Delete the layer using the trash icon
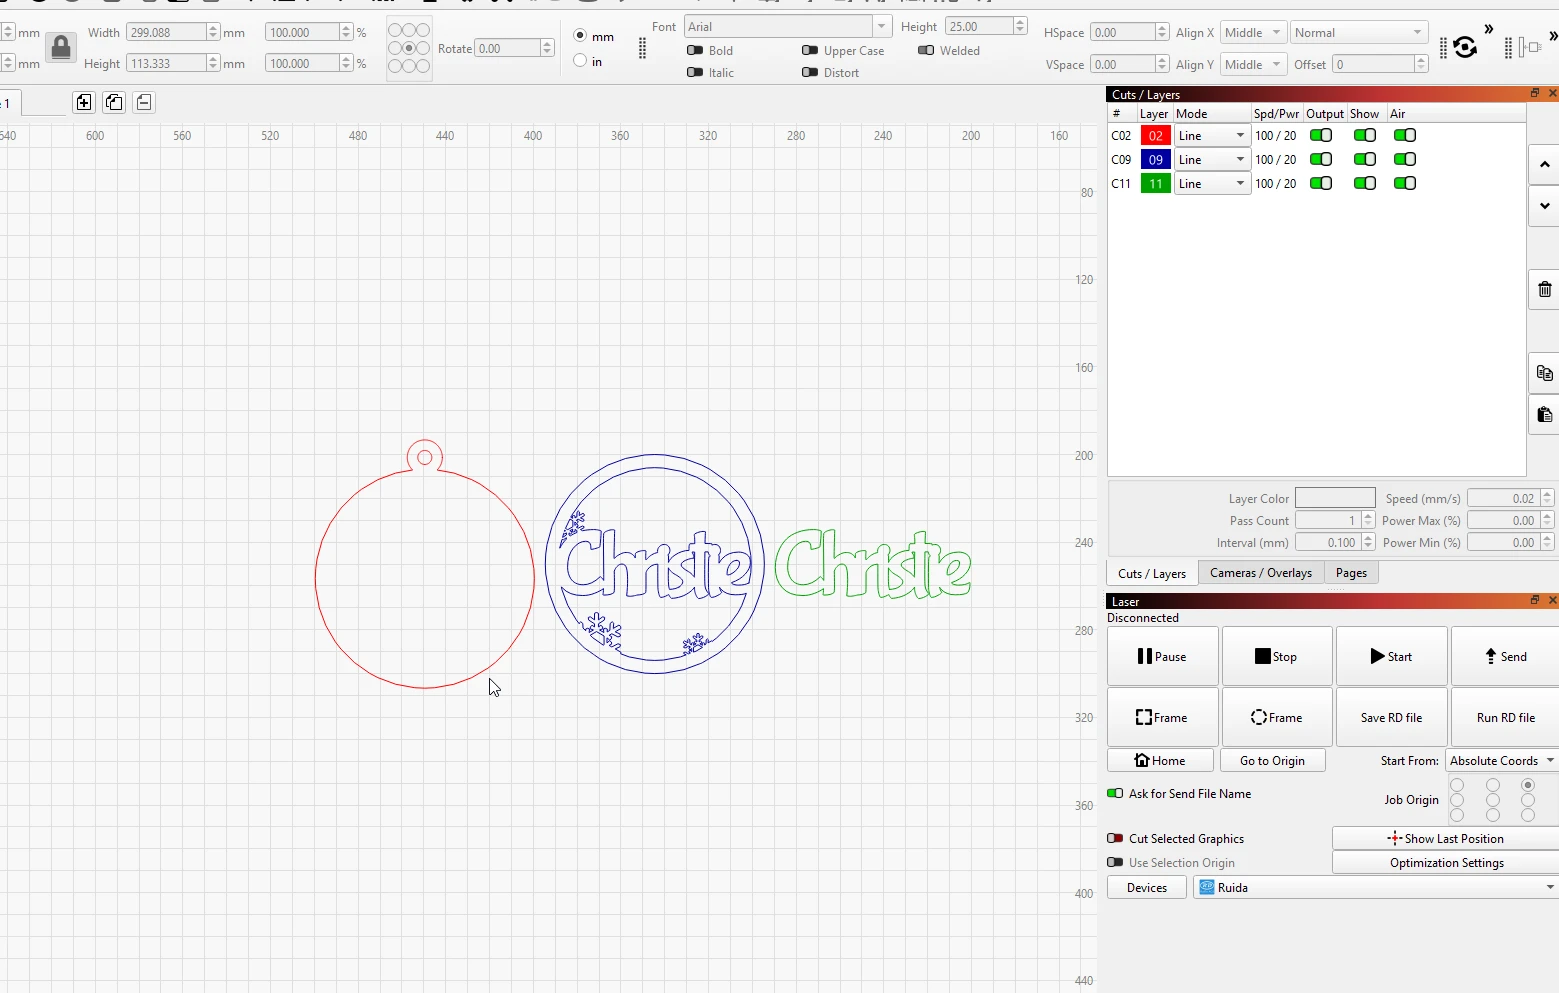Viewport: 1559px width, 993px height. [x=1545, y=290]
